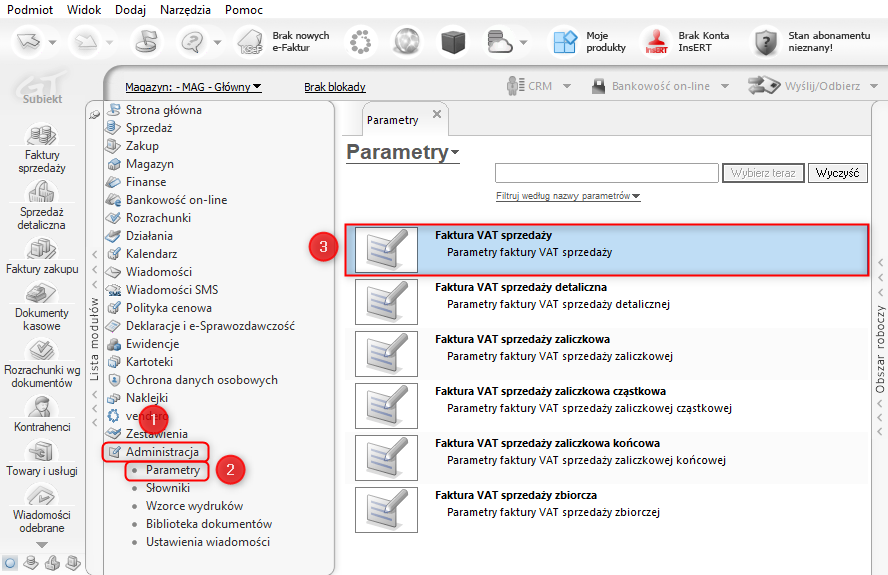Screen dimensions: 888x575
Task: Click the Brak blokady link
Action: click(335, 87)
